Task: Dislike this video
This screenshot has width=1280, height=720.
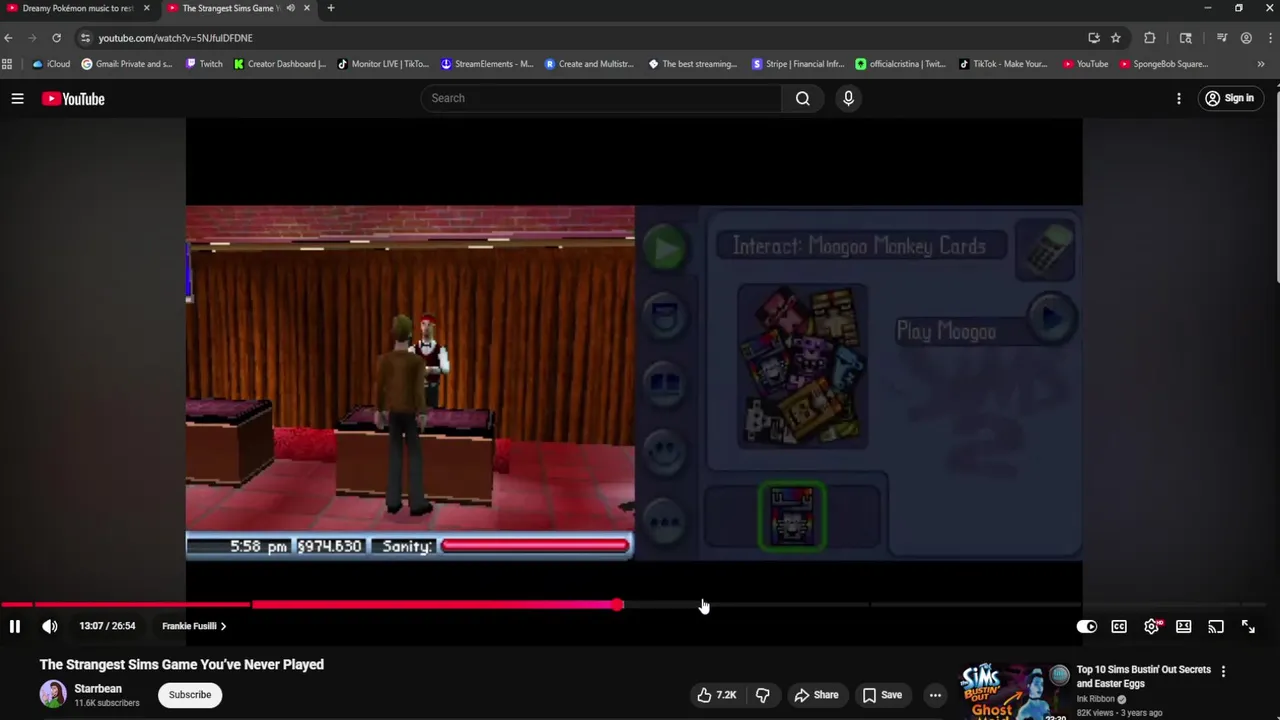Action: click(x=763, y=695)
